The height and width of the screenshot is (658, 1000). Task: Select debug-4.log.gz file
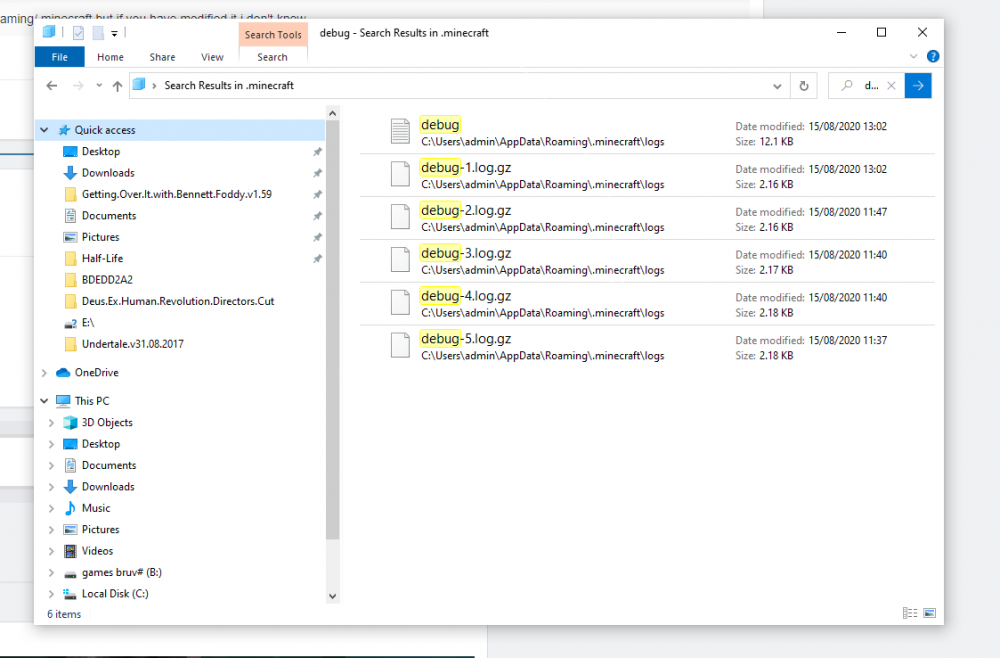(x=647, y=303)
